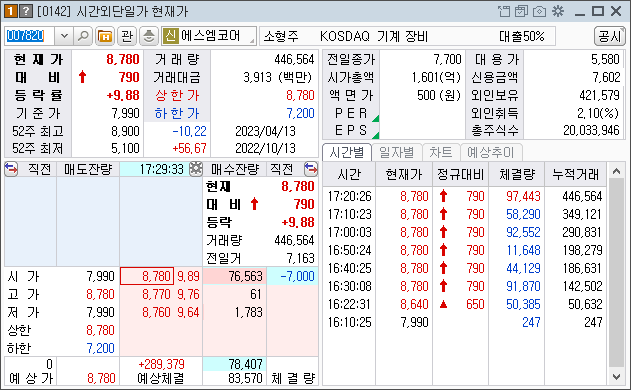Click the stock search magnifier icon
Image resolution: width=631 pixels, height=390 pixels.
tap(83, 36)
